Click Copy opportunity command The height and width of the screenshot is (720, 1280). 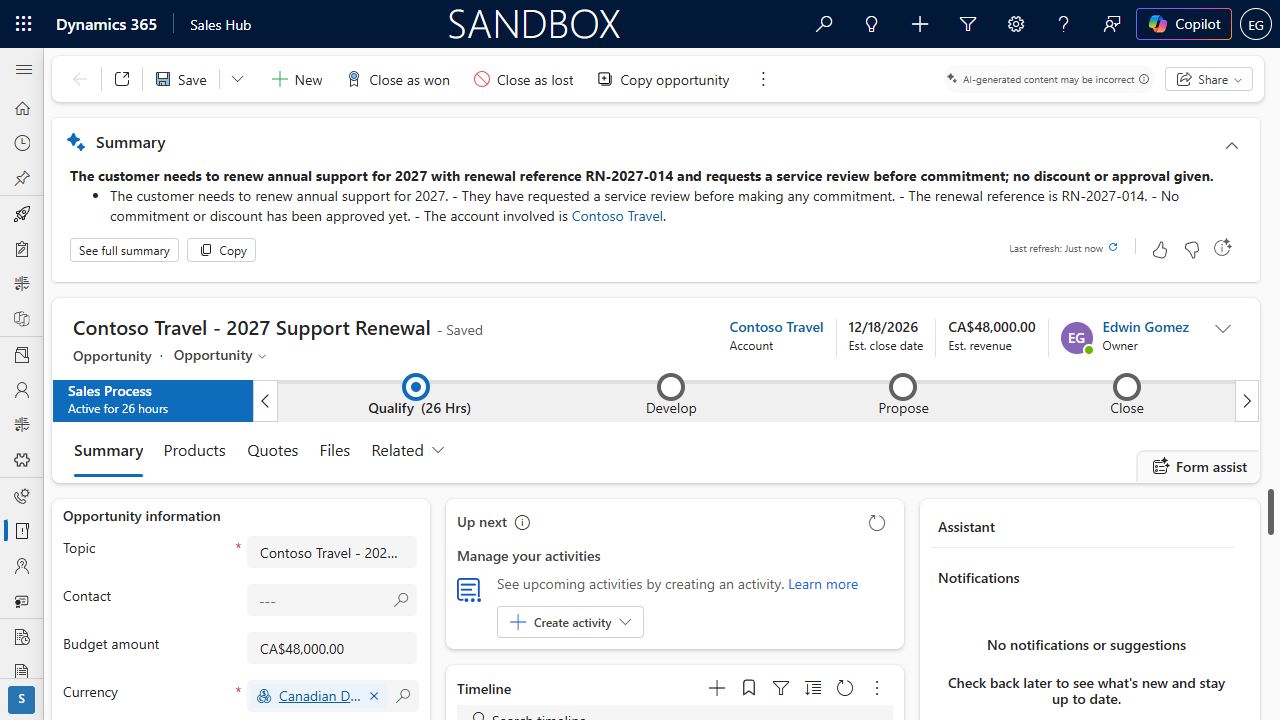pyautogui.click(x=664, y=79)
